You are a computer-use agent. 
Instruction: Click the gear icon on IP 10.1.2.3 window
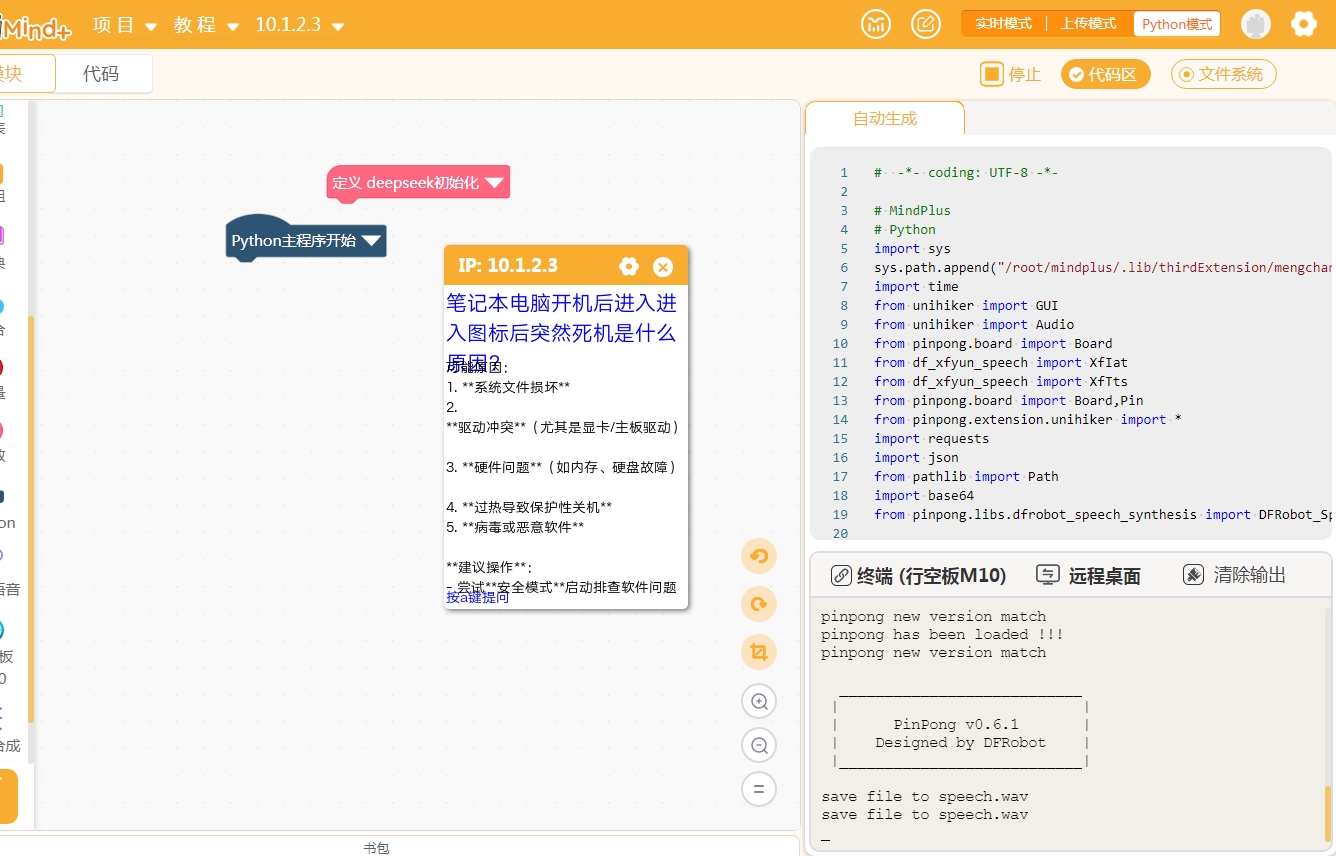629,266
